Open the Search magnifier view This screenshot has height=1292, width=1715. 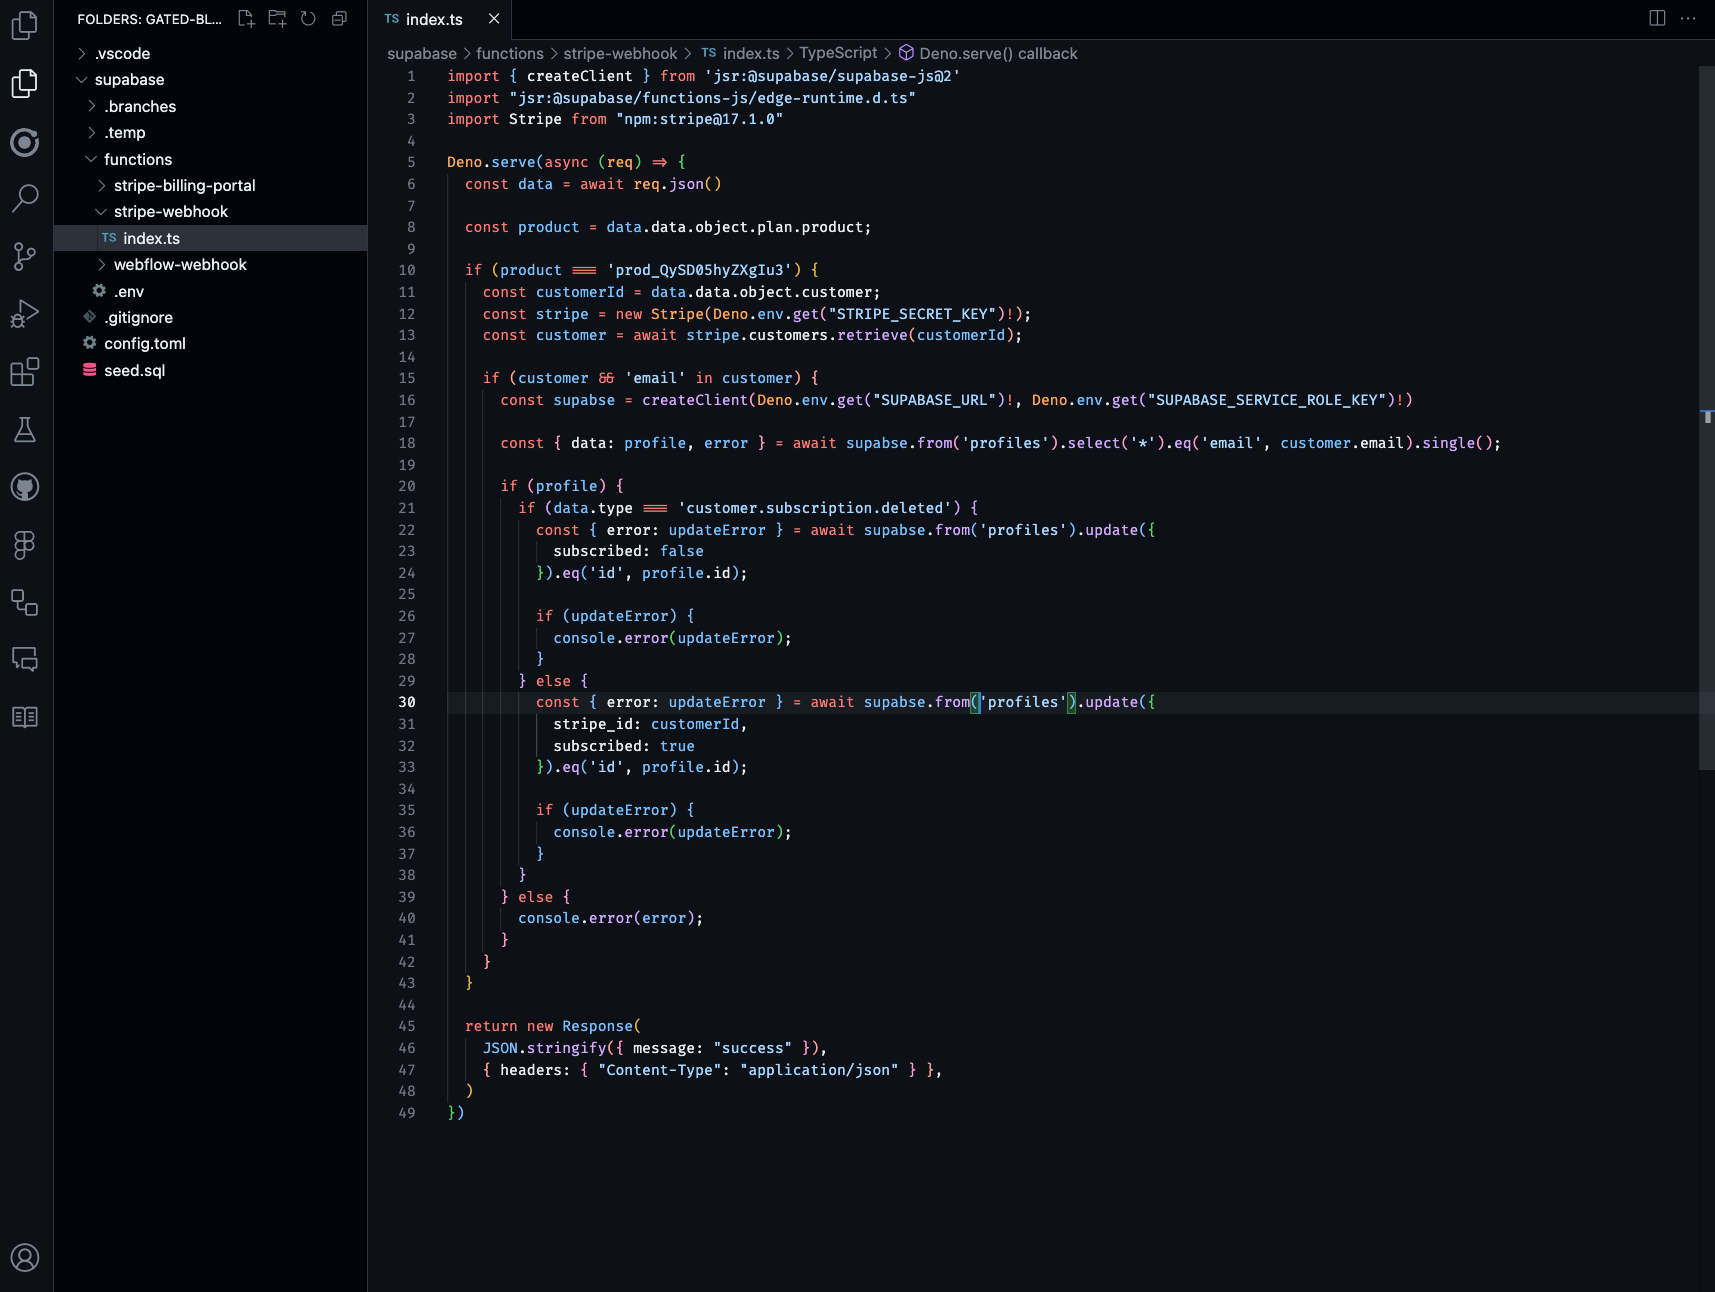click(25, 199)
